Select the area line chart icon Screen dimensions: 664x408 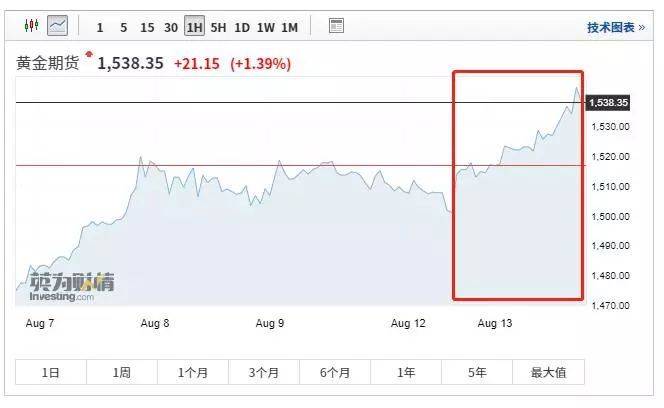click(x=58, y=25)
